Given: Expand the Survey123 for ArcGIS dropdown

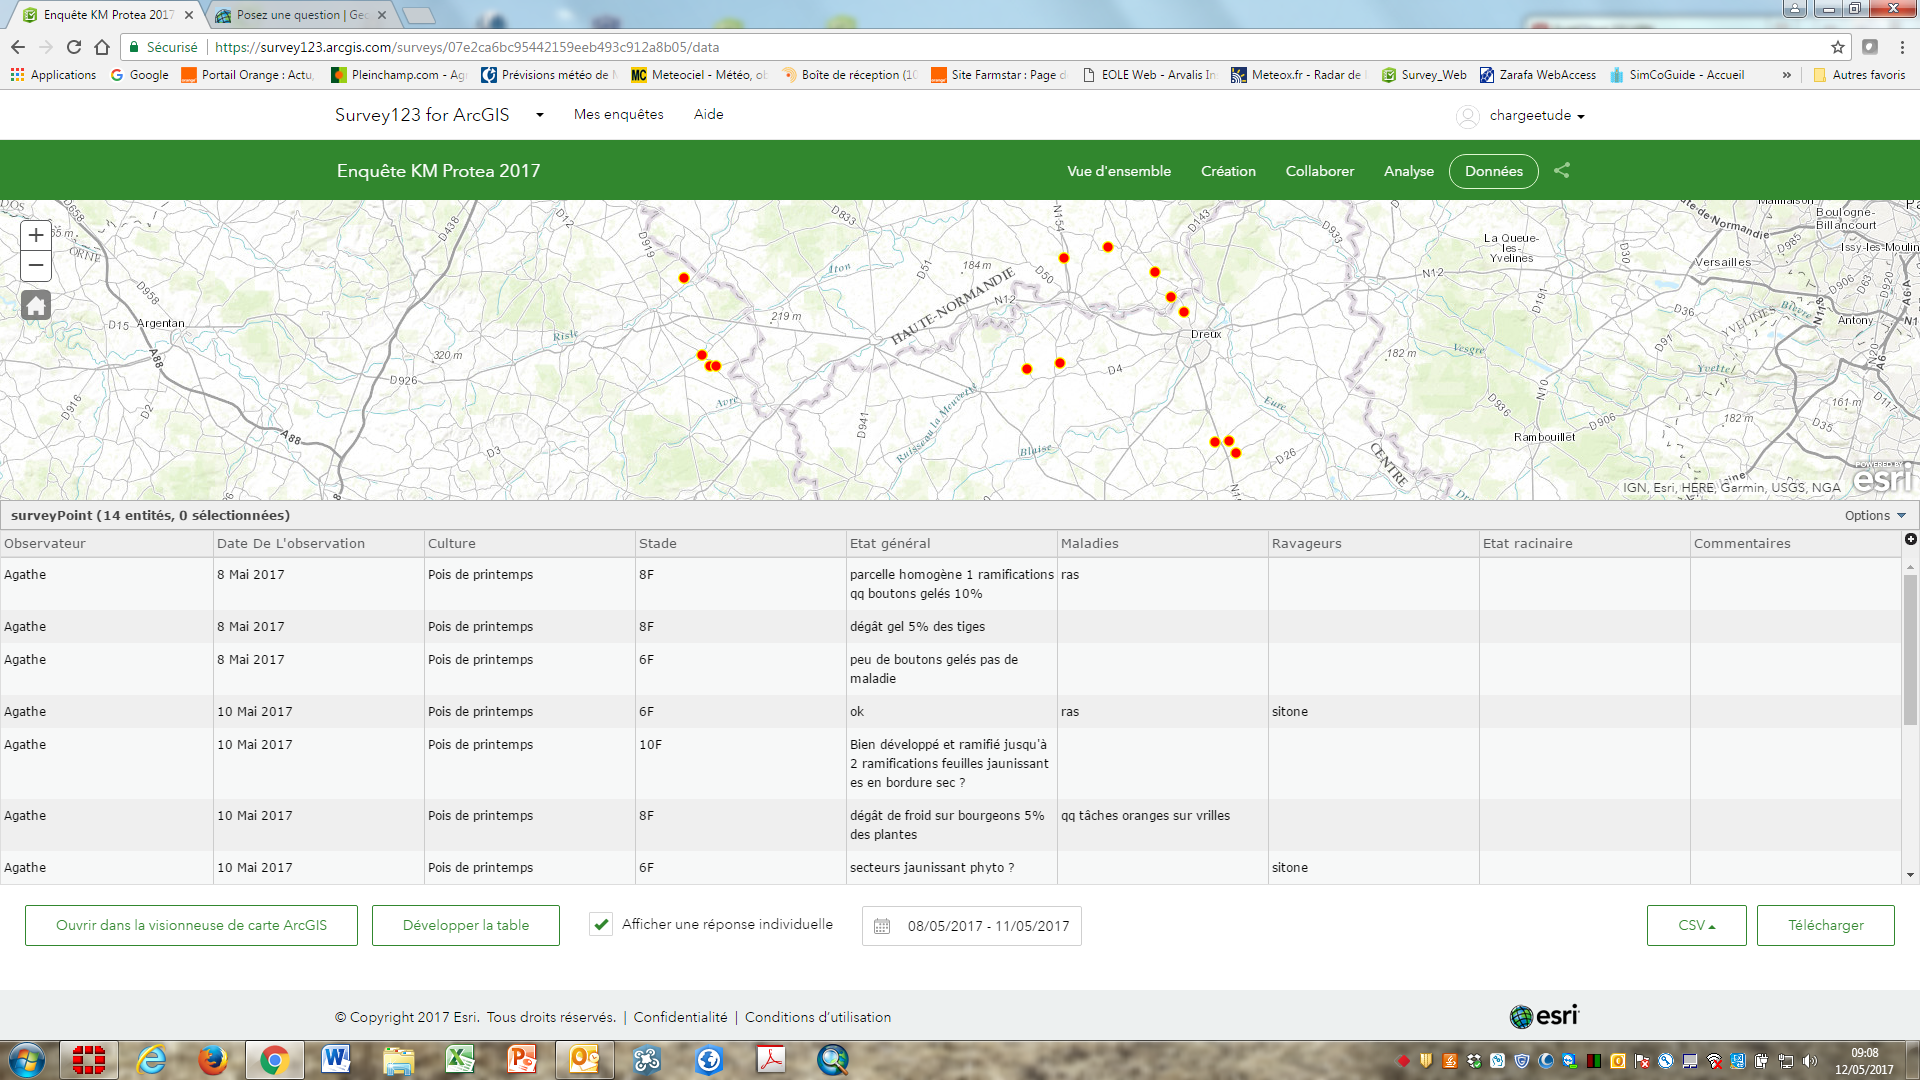Looking at the screenshot, I should pyautogui.click(x=540, y=115).
